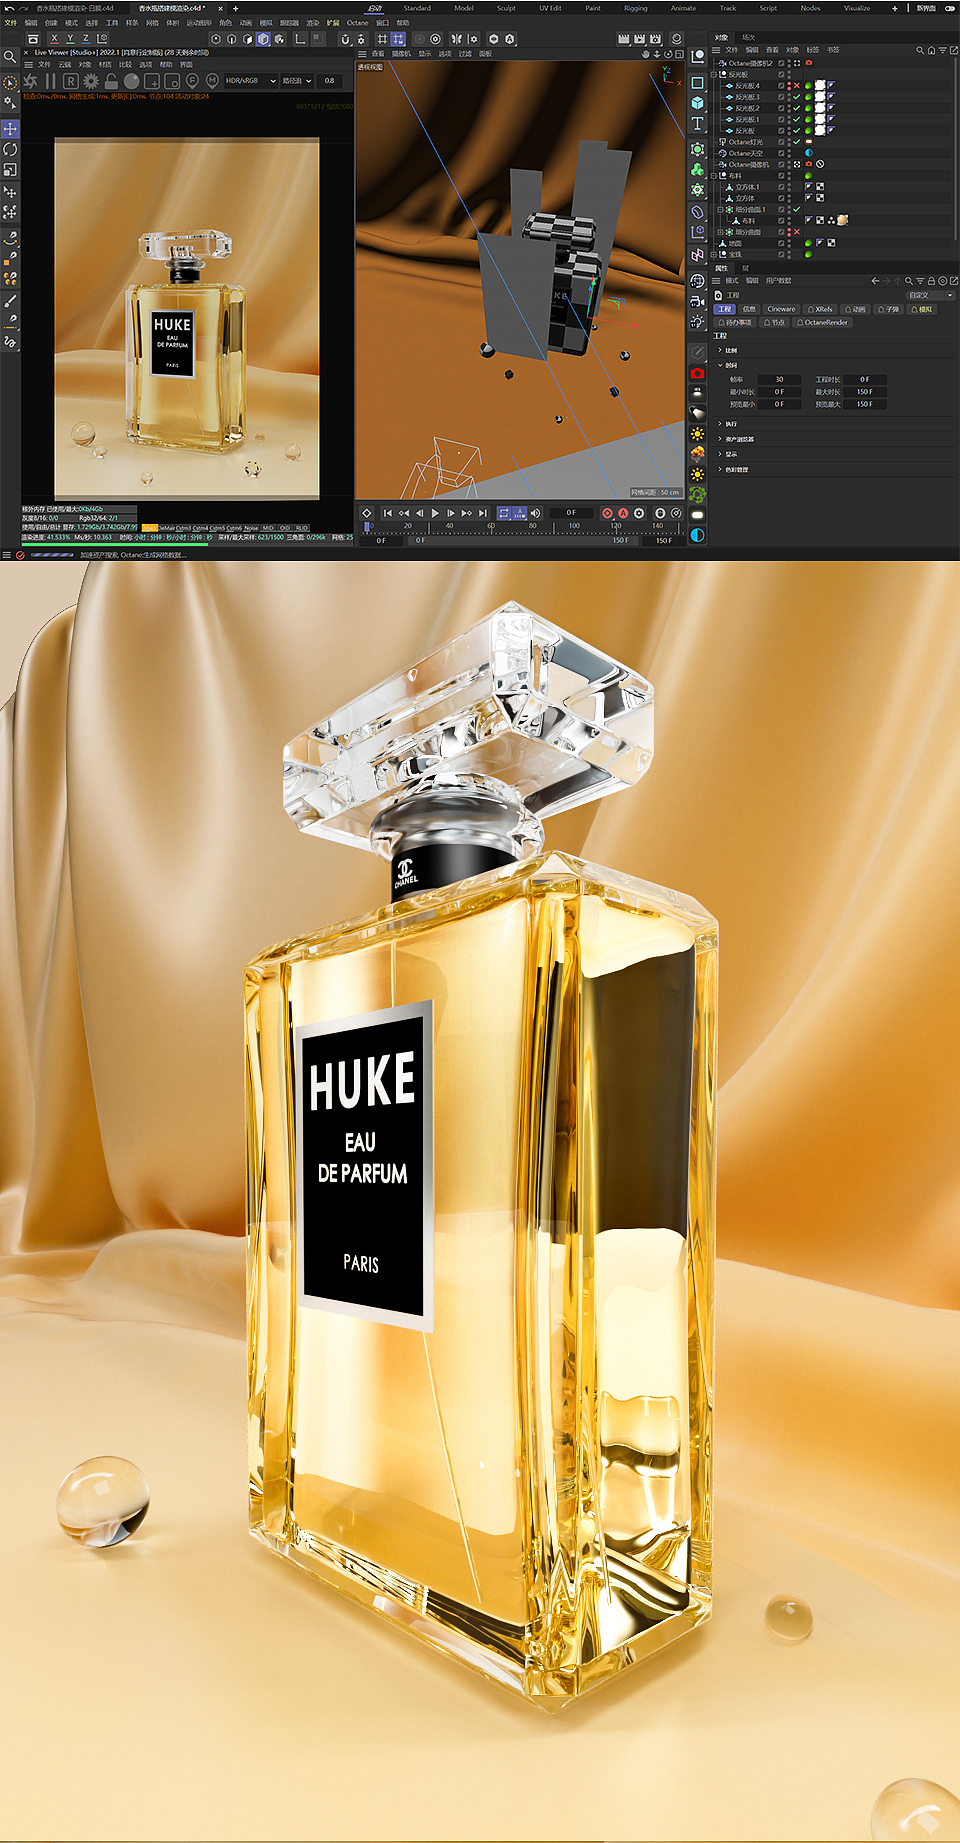This screenshot has height=1843, width=960.
Task: Click the timeline playhead at frame 0
Action: [367, 526]
